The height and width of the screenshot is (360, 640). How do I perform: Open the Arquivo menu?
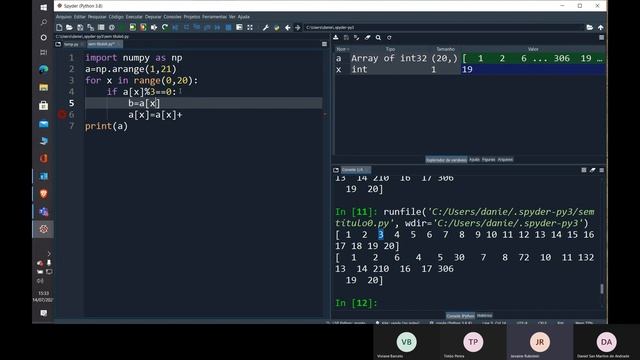click(64, 17)
